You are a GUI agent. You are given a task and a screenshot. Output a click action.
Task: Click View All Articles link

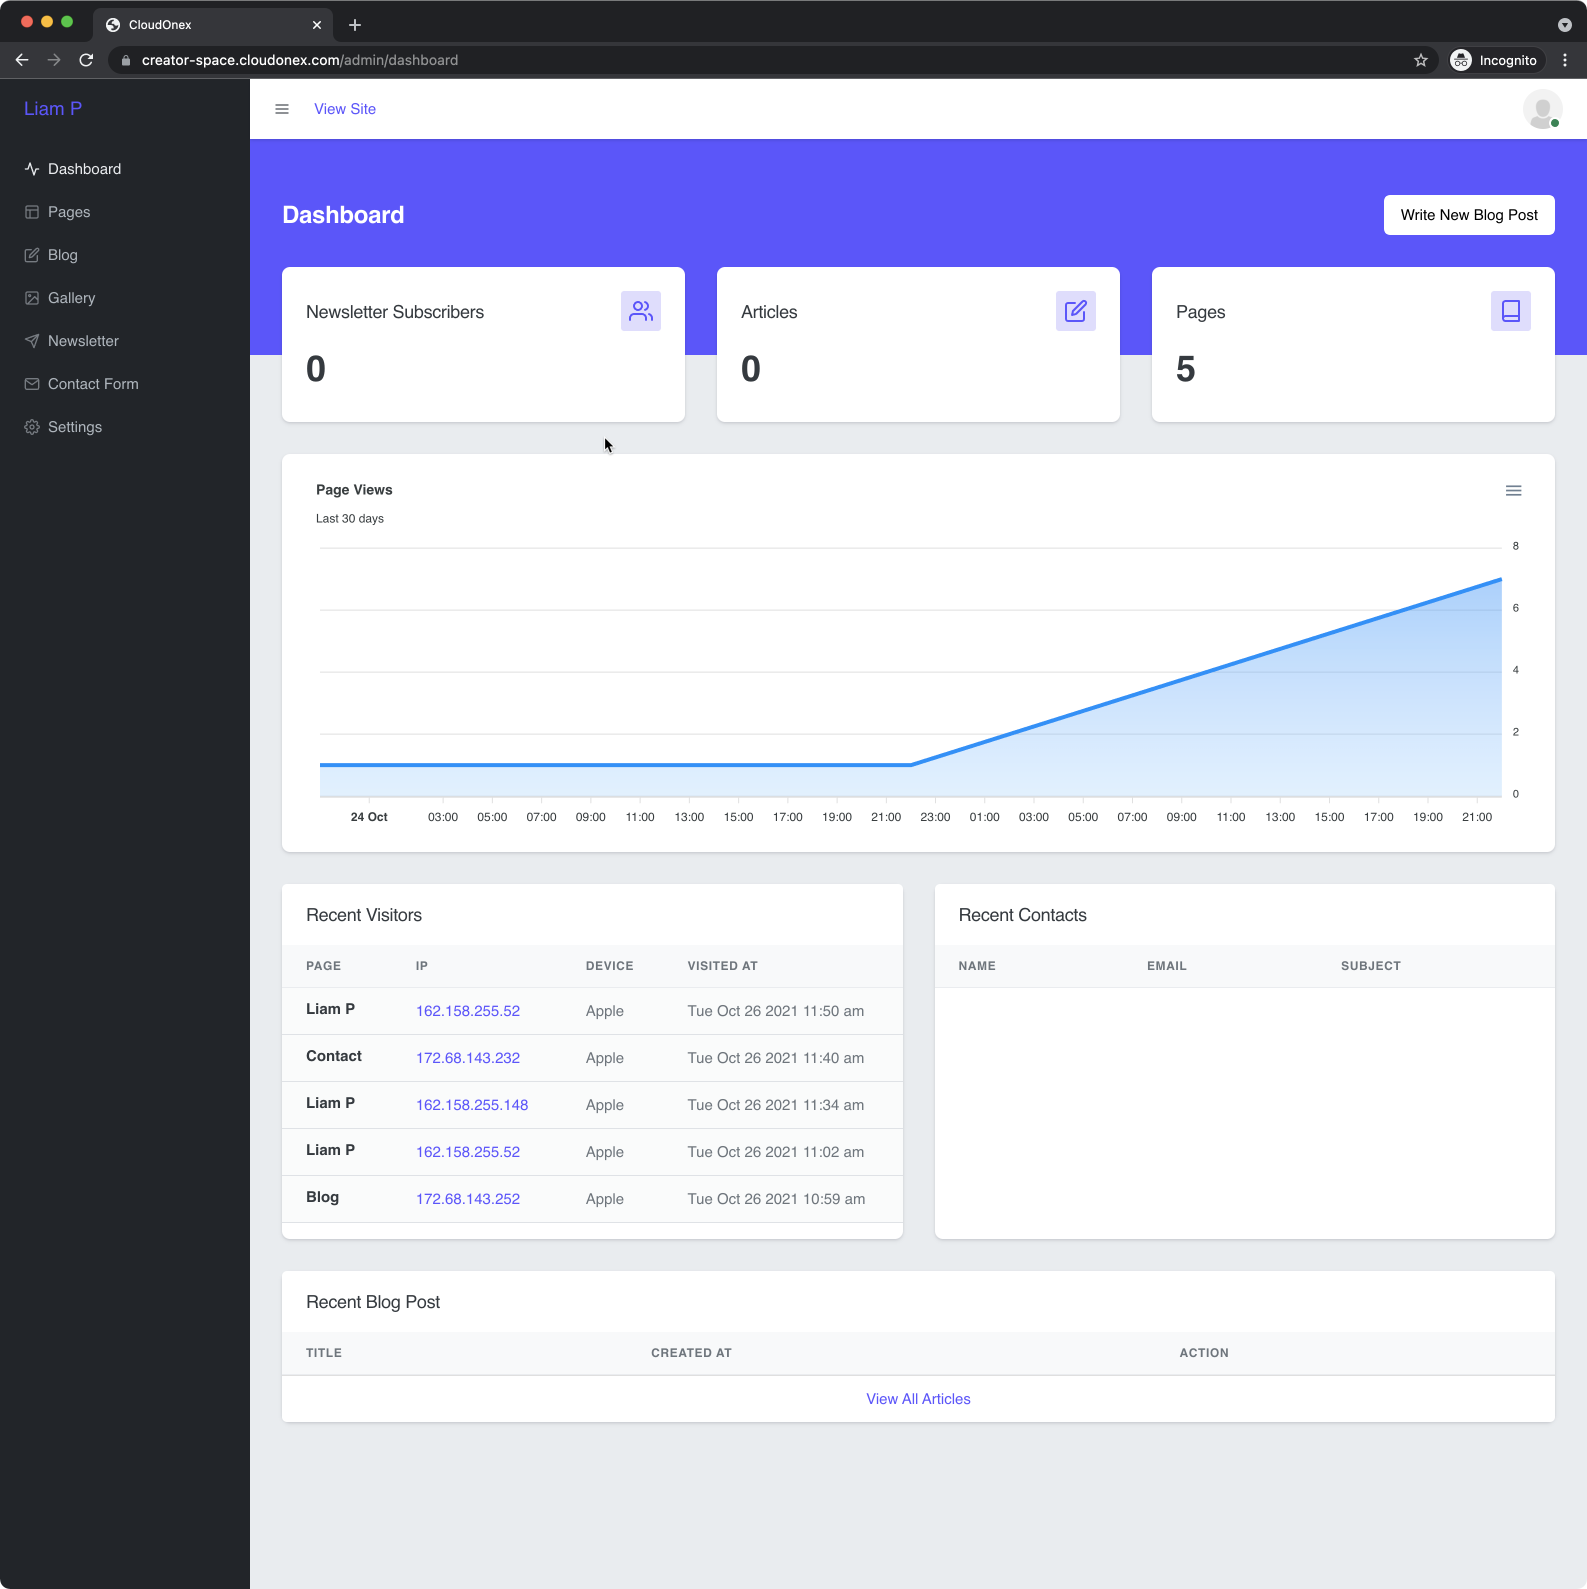click(918, 1399)
